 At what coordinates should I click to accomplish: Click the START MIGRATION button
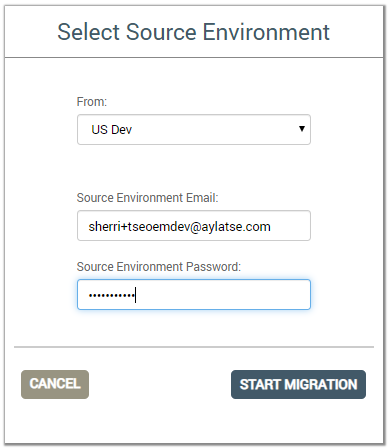[298, 384]
